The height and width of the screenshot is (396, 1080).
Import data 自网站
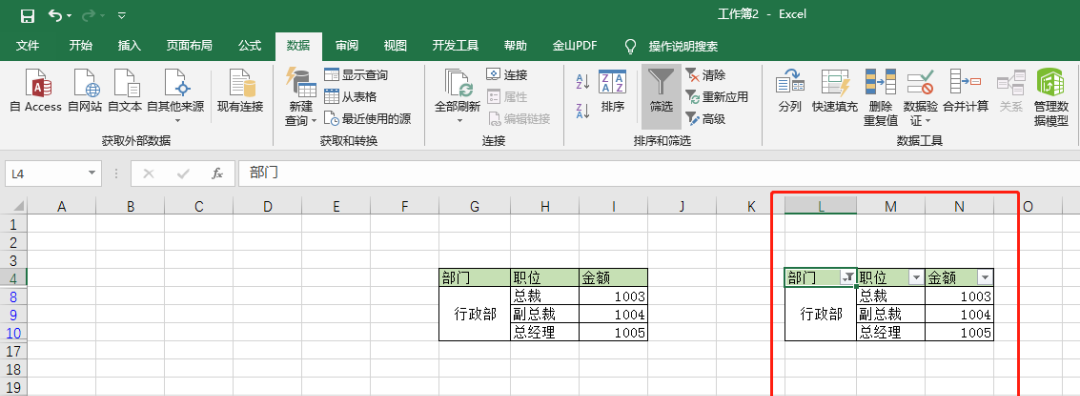(x=85, y=91)
